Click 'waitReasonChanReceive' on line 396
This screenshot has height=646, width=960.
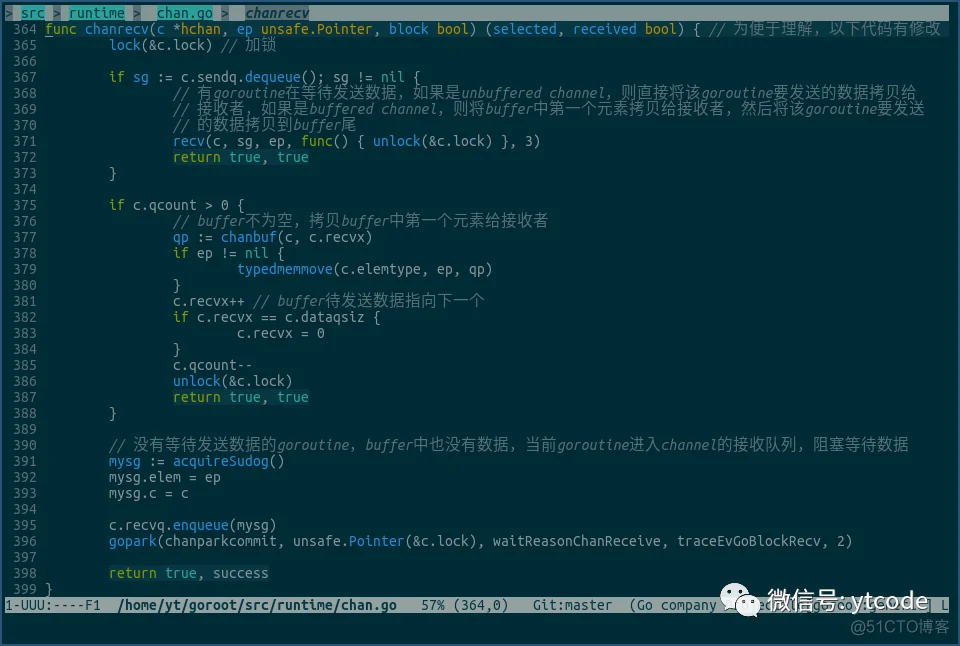tap(577, 541)
